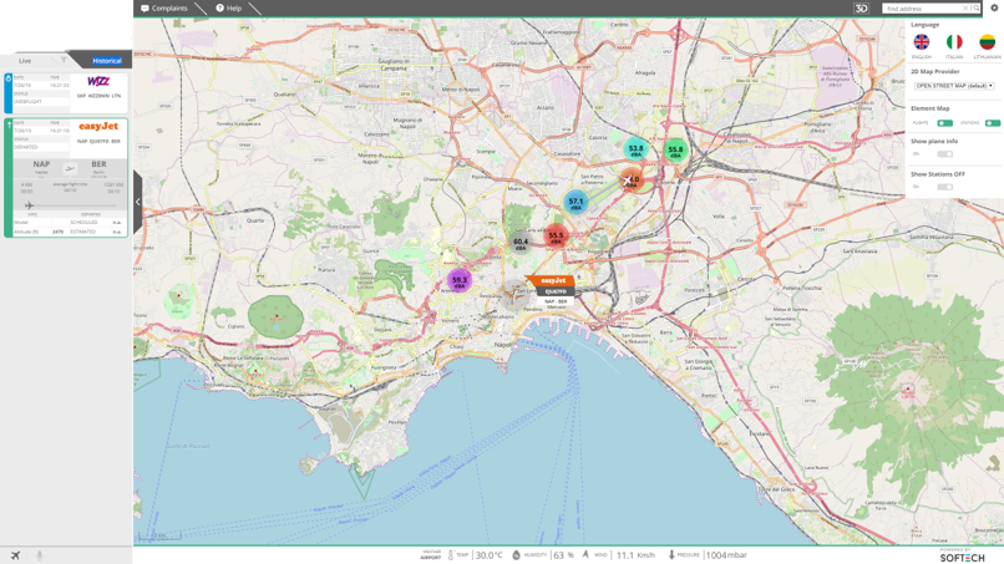The width and height of the screenshot is (1004, 564).
Task: Open the 2D Map Provider dropdown
Action: click(x=954, y=86)
